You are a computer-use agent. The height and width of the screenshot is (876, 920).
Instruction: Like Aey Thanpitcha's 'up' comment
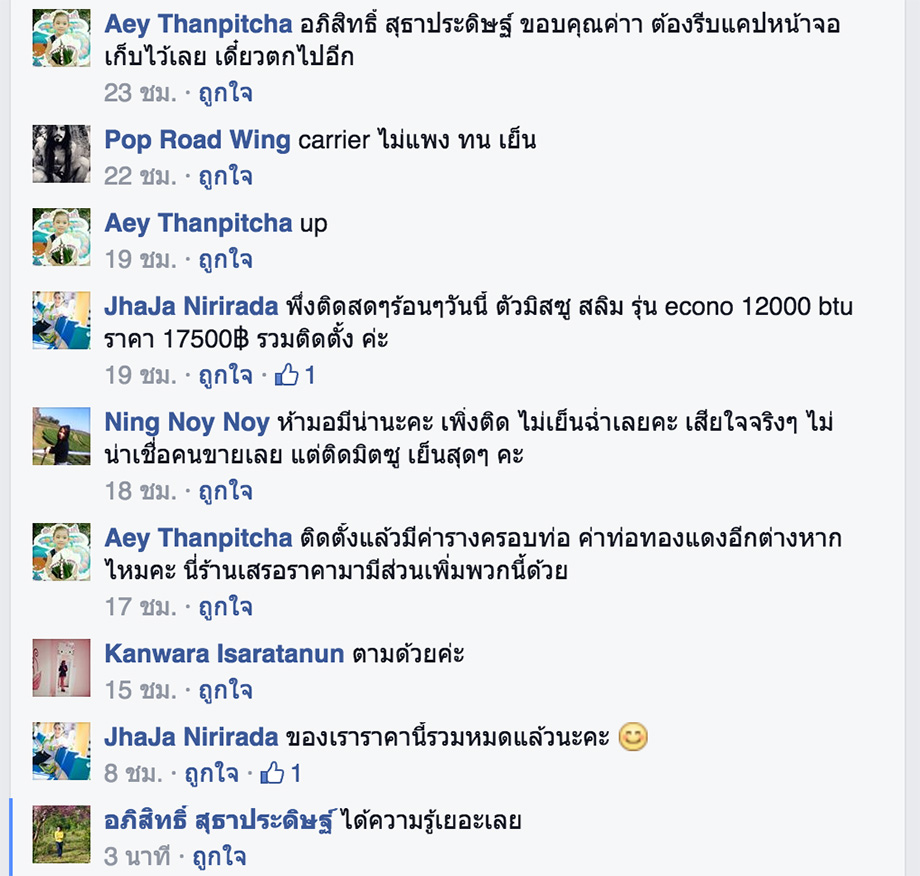(x=225, y=259)
